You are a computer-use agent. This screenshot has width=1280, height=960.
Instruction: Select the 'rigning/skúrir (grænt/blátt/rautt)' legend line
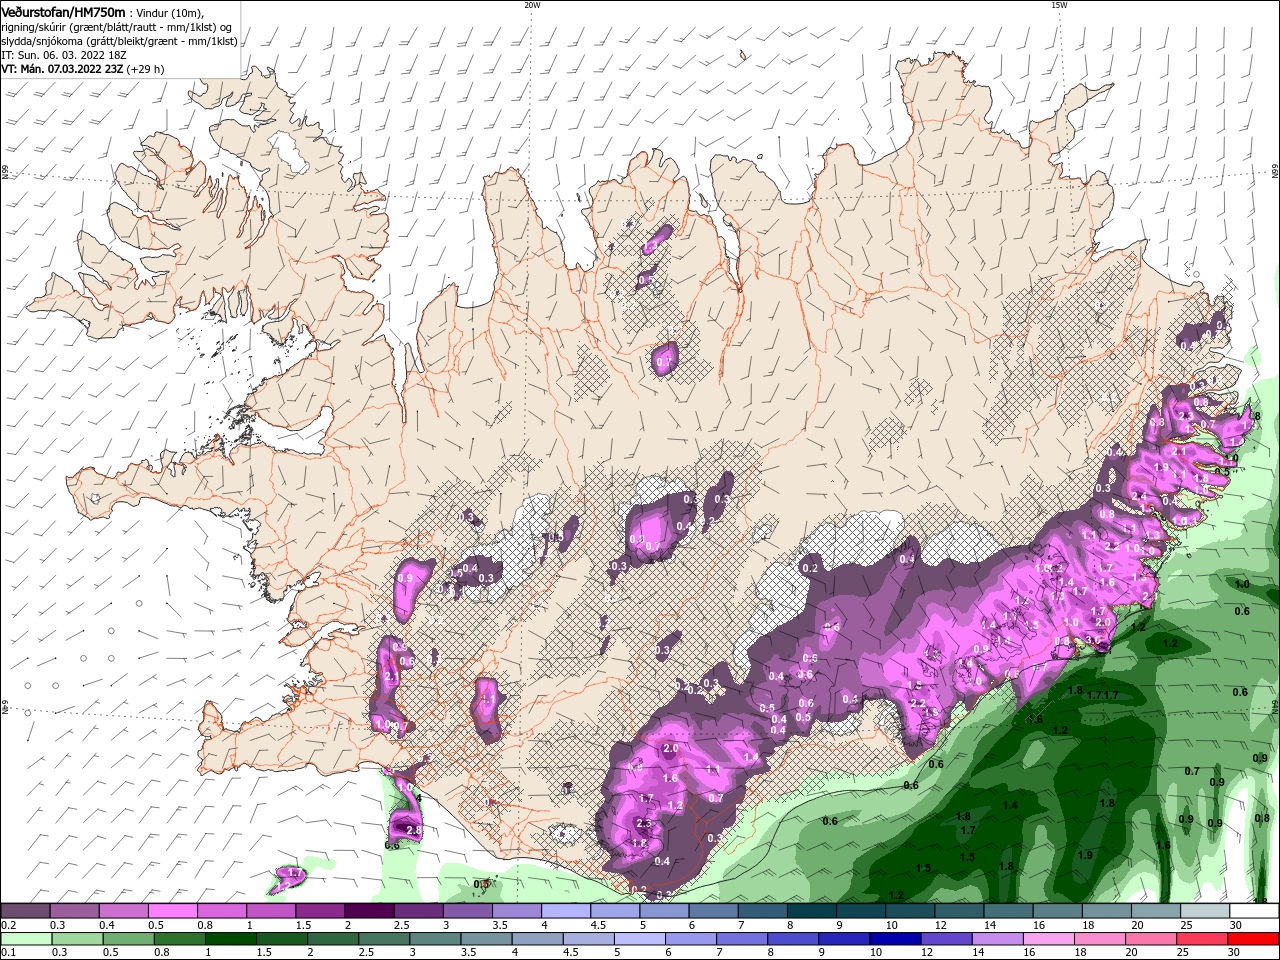118,27
